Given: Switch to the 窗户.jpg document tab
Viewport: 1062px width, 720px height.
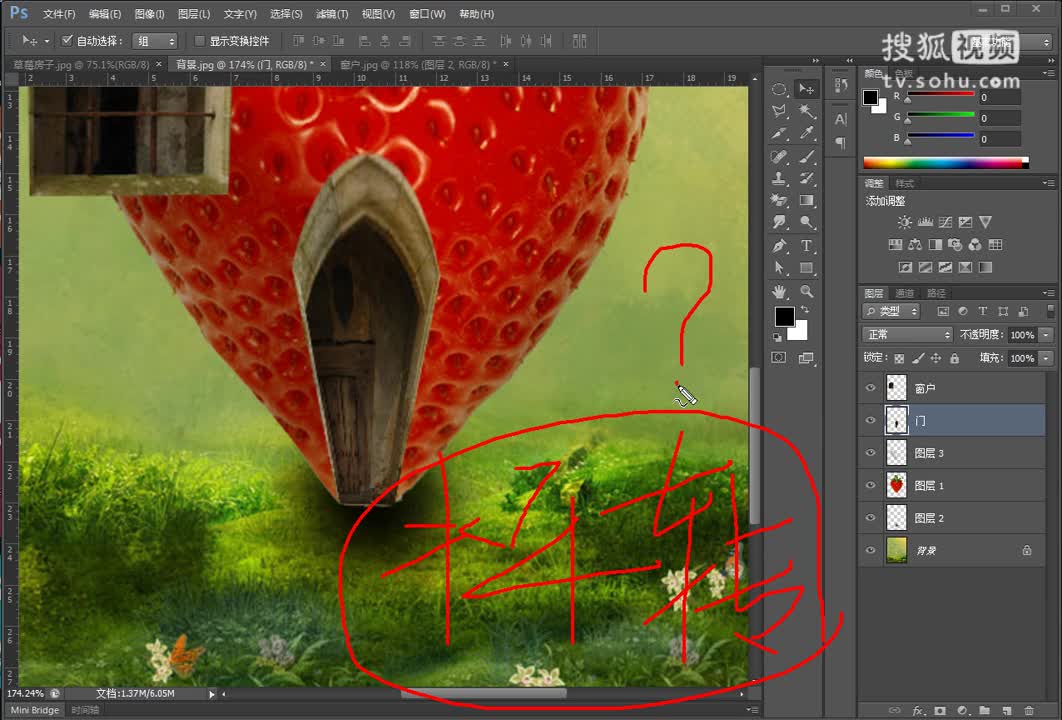Looking at the screenshot, I should coord(418,64).
